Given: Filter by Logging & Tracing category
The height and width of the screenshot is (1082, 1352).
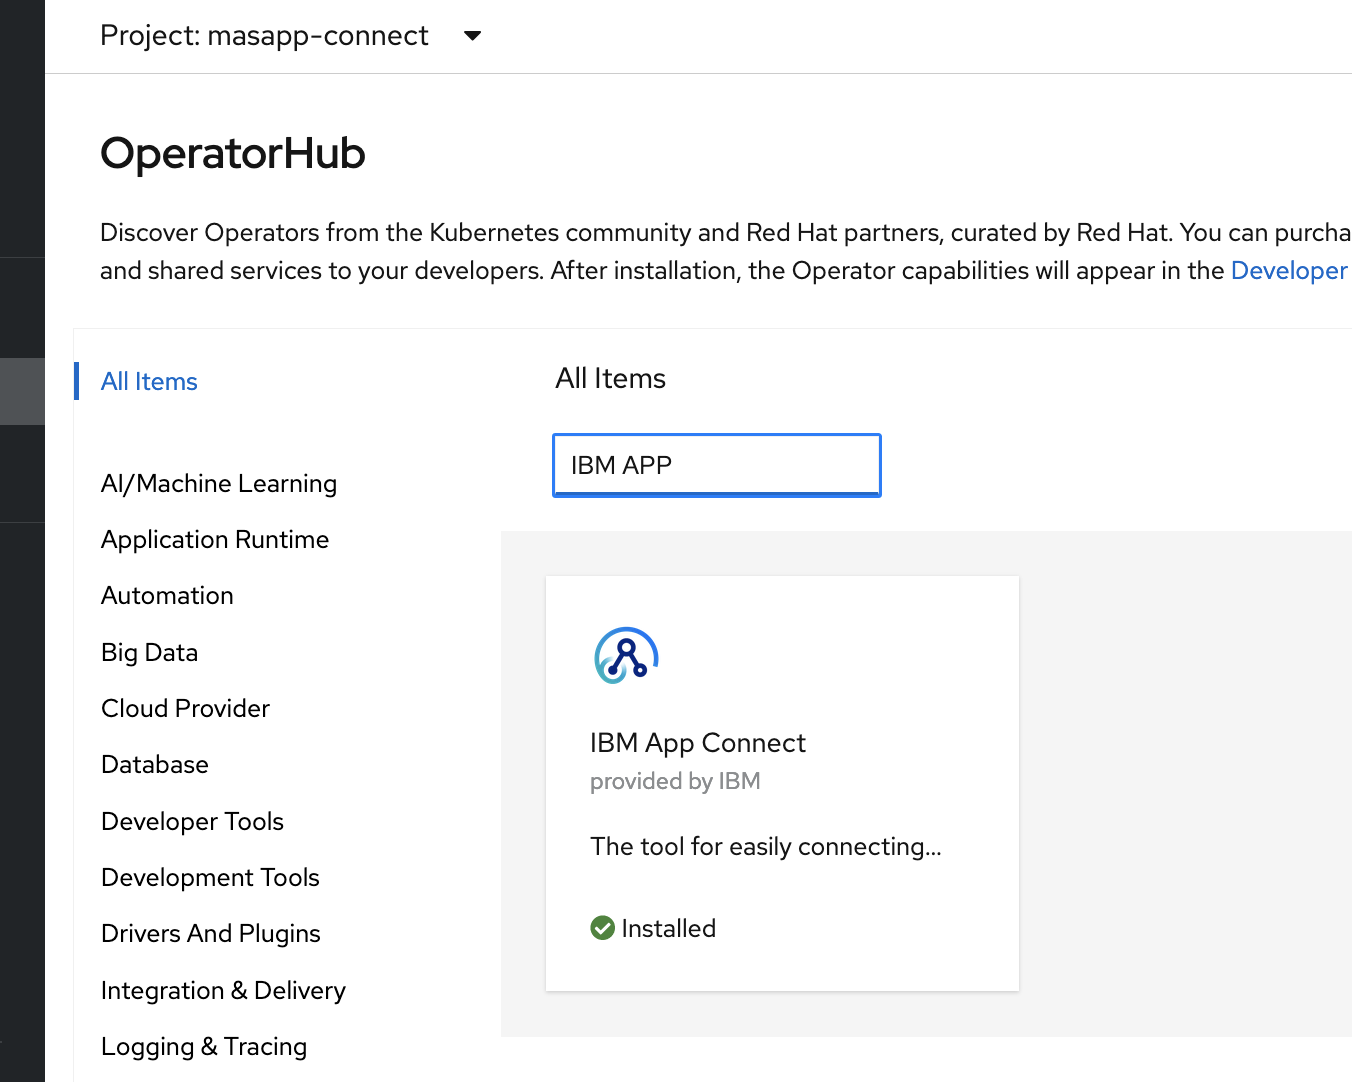Looking at the screenshot, I should pos(204,1047).
